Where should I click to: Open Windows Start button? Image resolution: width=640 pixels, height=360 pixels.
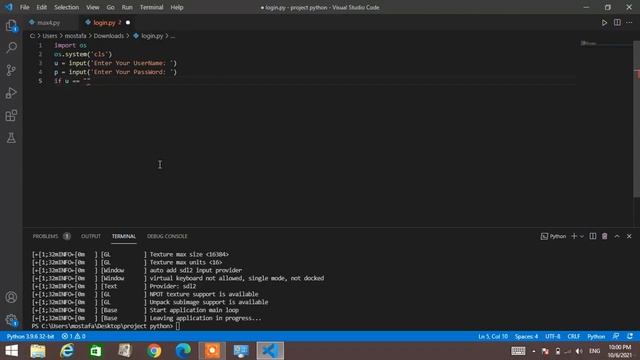[x=11, y=351]
